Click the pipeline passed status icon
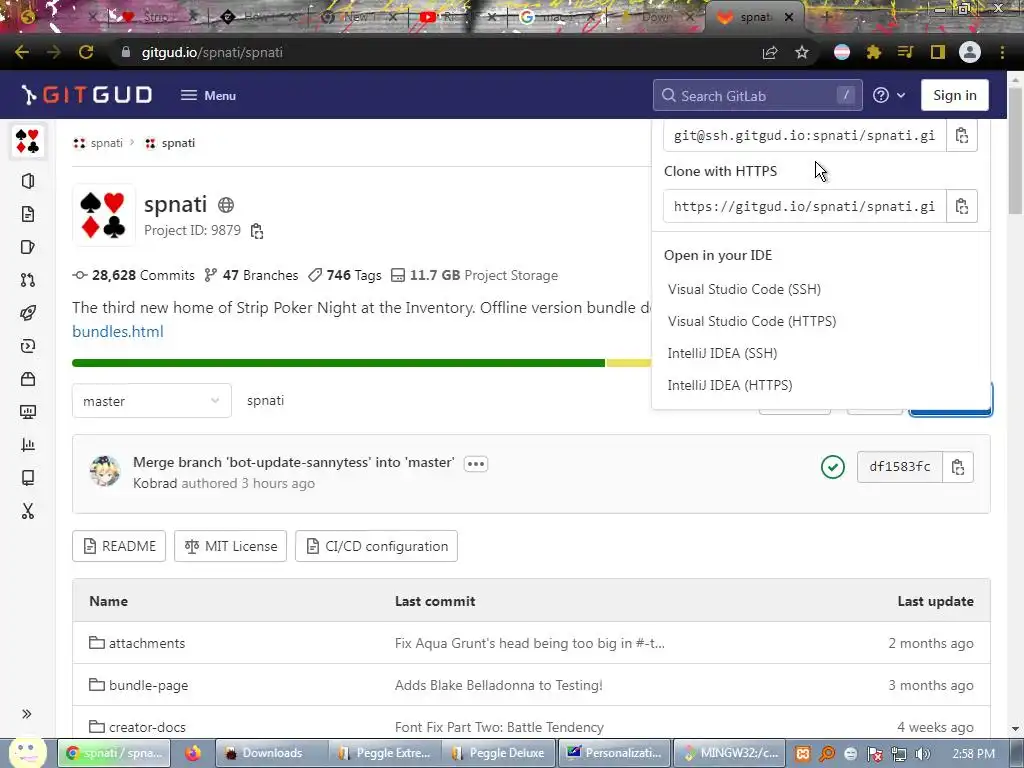Screen dimensions: 1024x768 pyautogui.click(x=833, y=467)
